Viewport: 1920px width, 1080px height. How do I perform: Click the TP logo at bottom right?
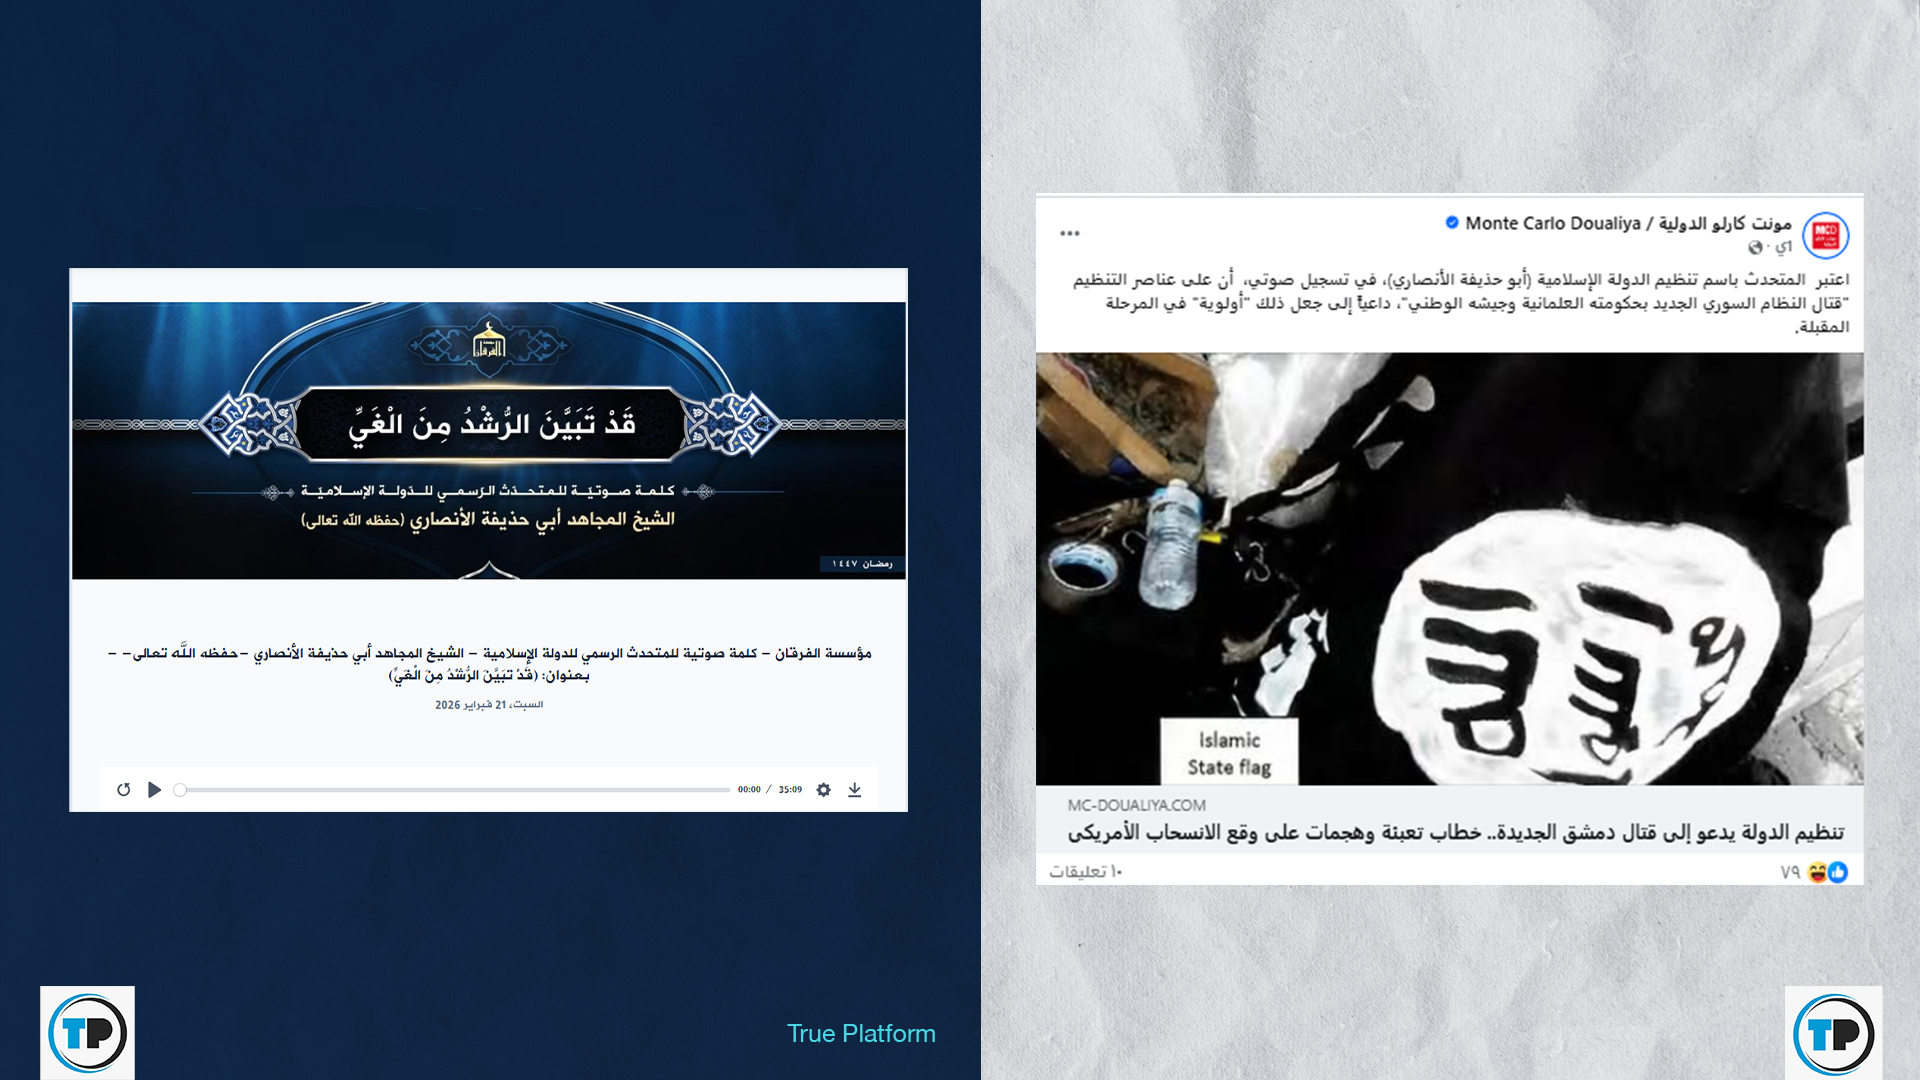[1833, 1033]
